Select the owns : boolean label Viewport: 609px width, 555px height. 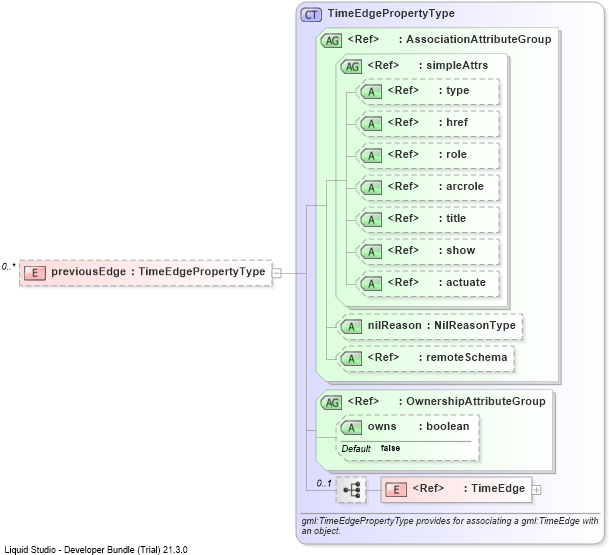418,426
